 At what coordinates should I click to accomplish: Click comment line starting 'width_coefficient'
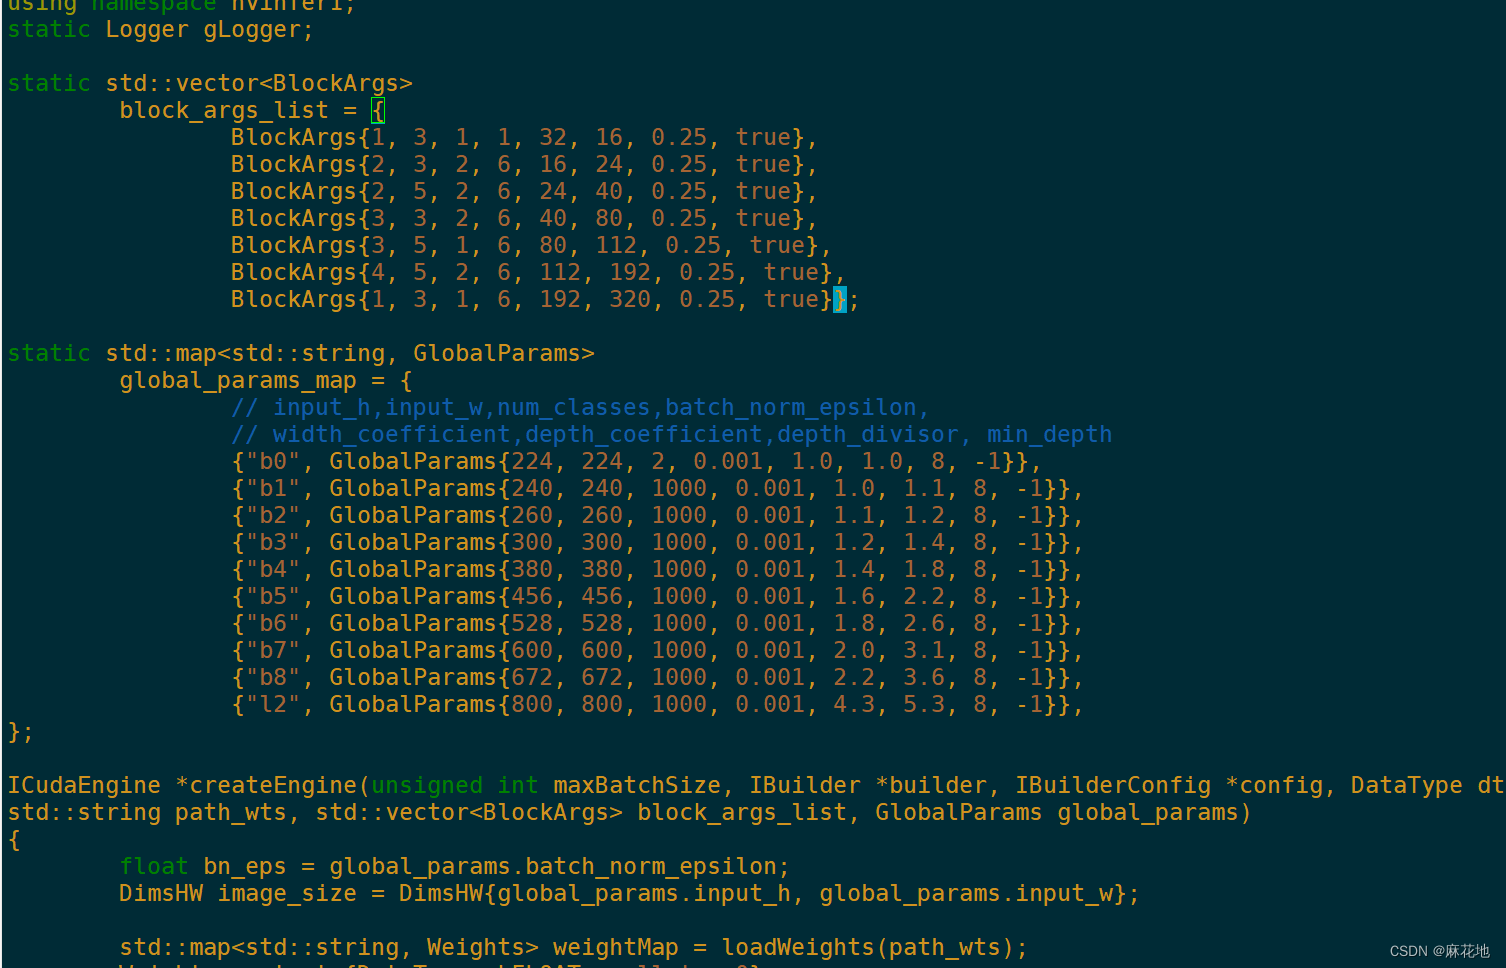pyautogui.click(x=671, y=434)
